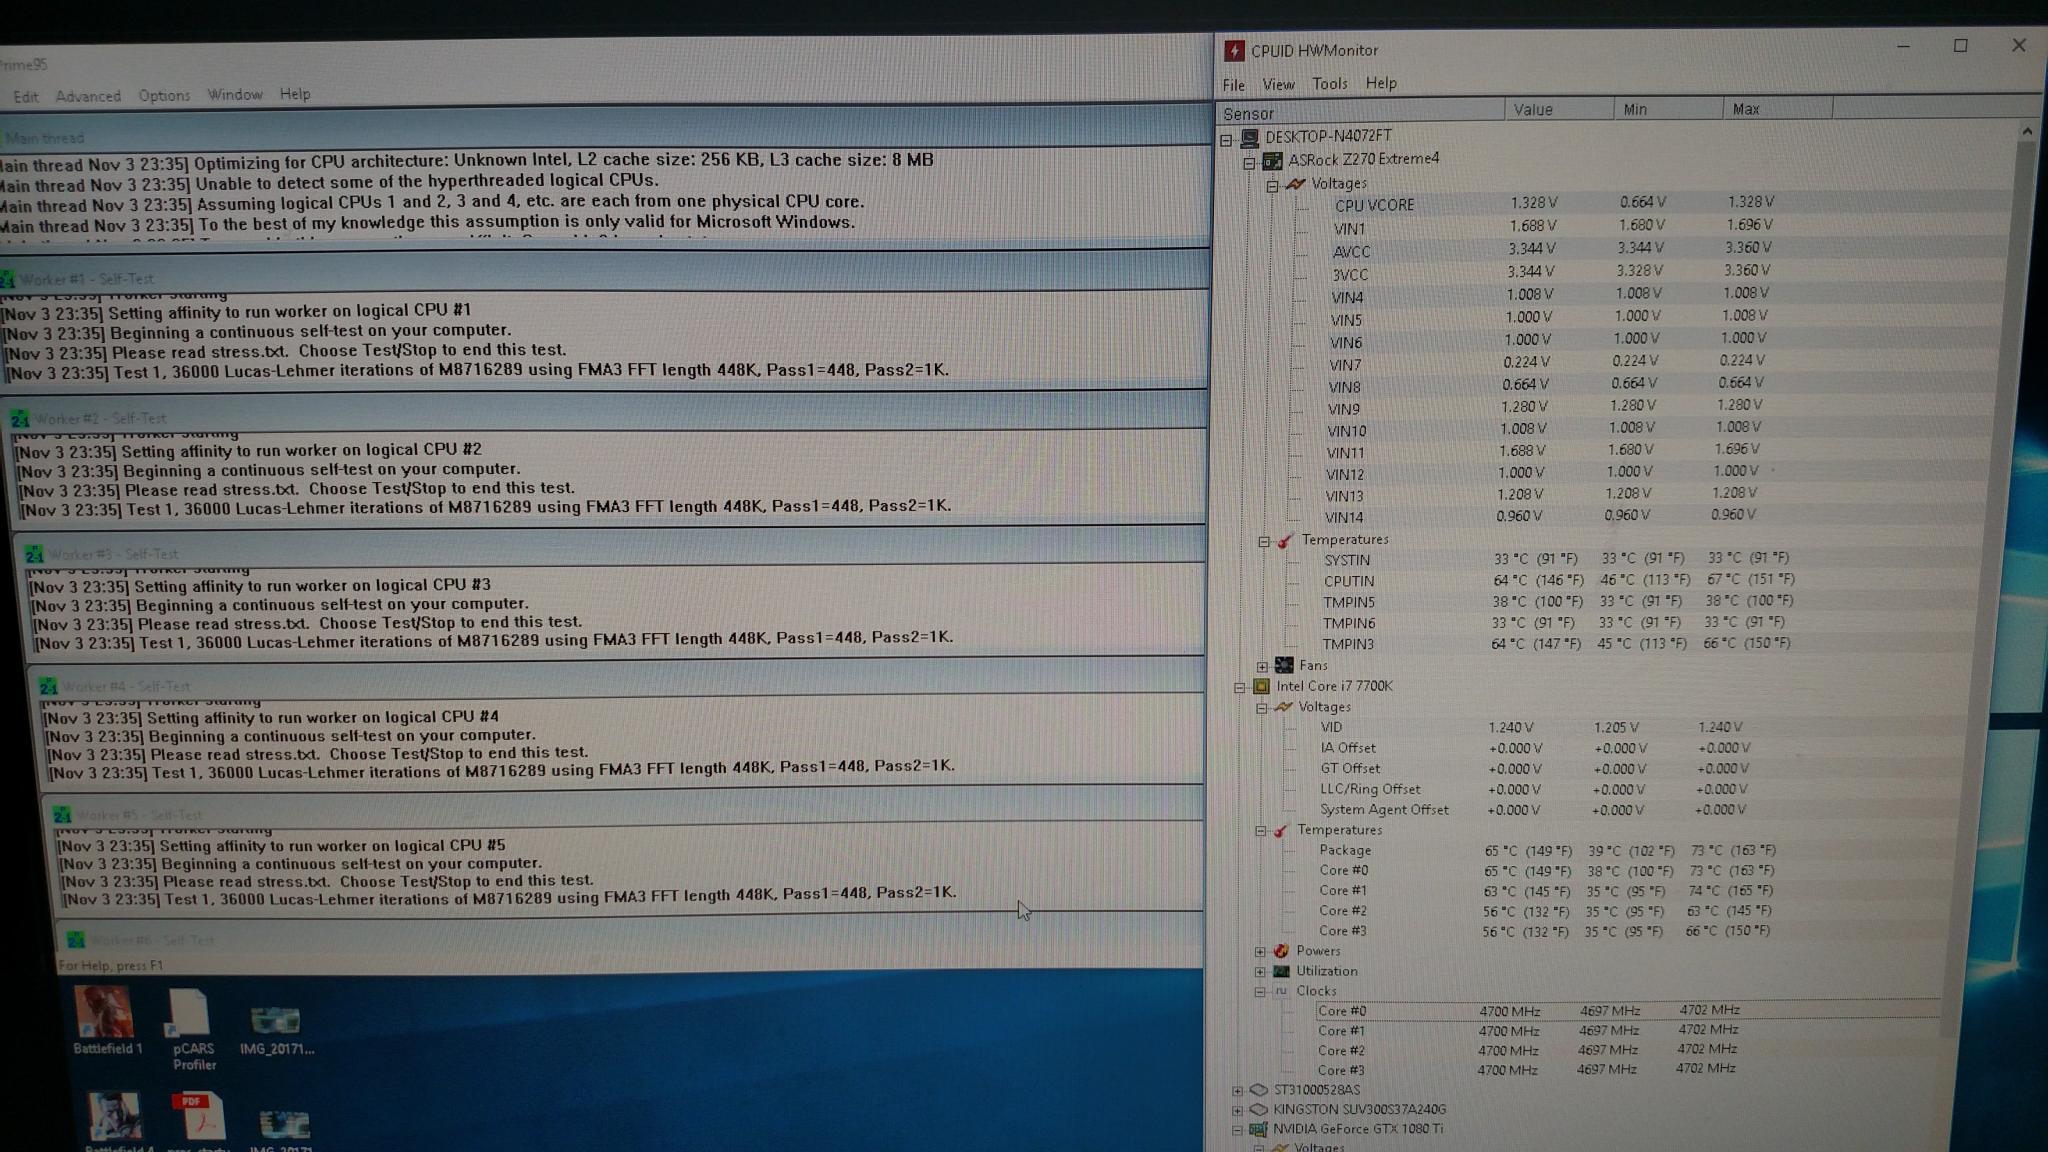
Task: Click the Fans section icon
Action: click(1284, 665)
